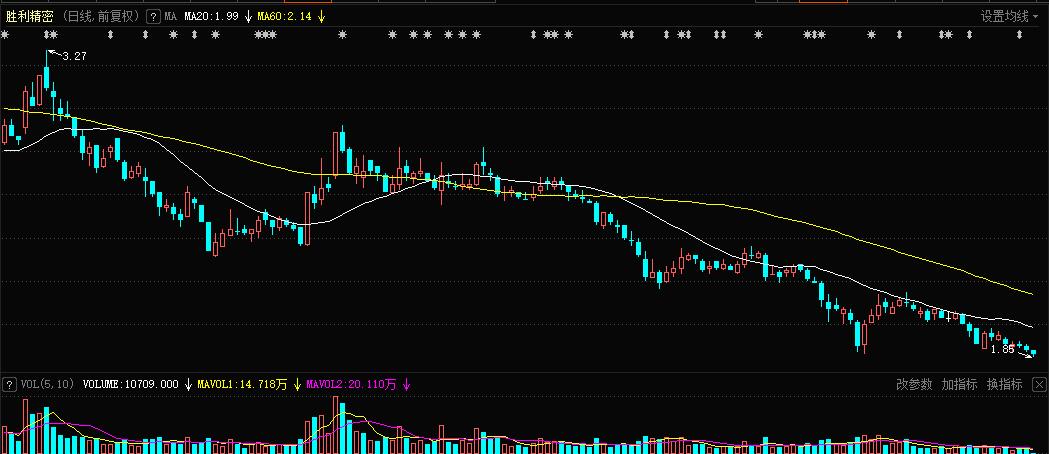Image resolution: width=1049 pixels, height=454 pixels.
Task: Click the (日线,前复权) period label
Action: point(101,16)
